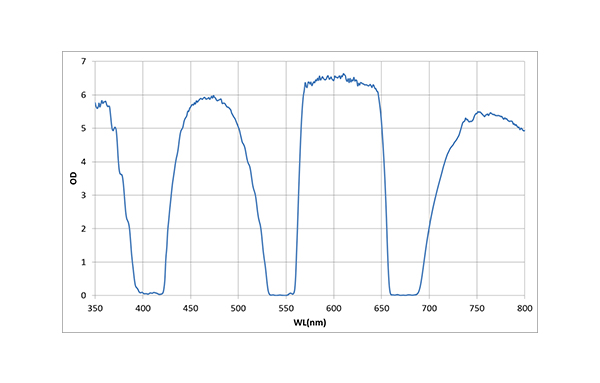Select the 2 label on OD axis
The image size is (600, 383).
[84, 229]
